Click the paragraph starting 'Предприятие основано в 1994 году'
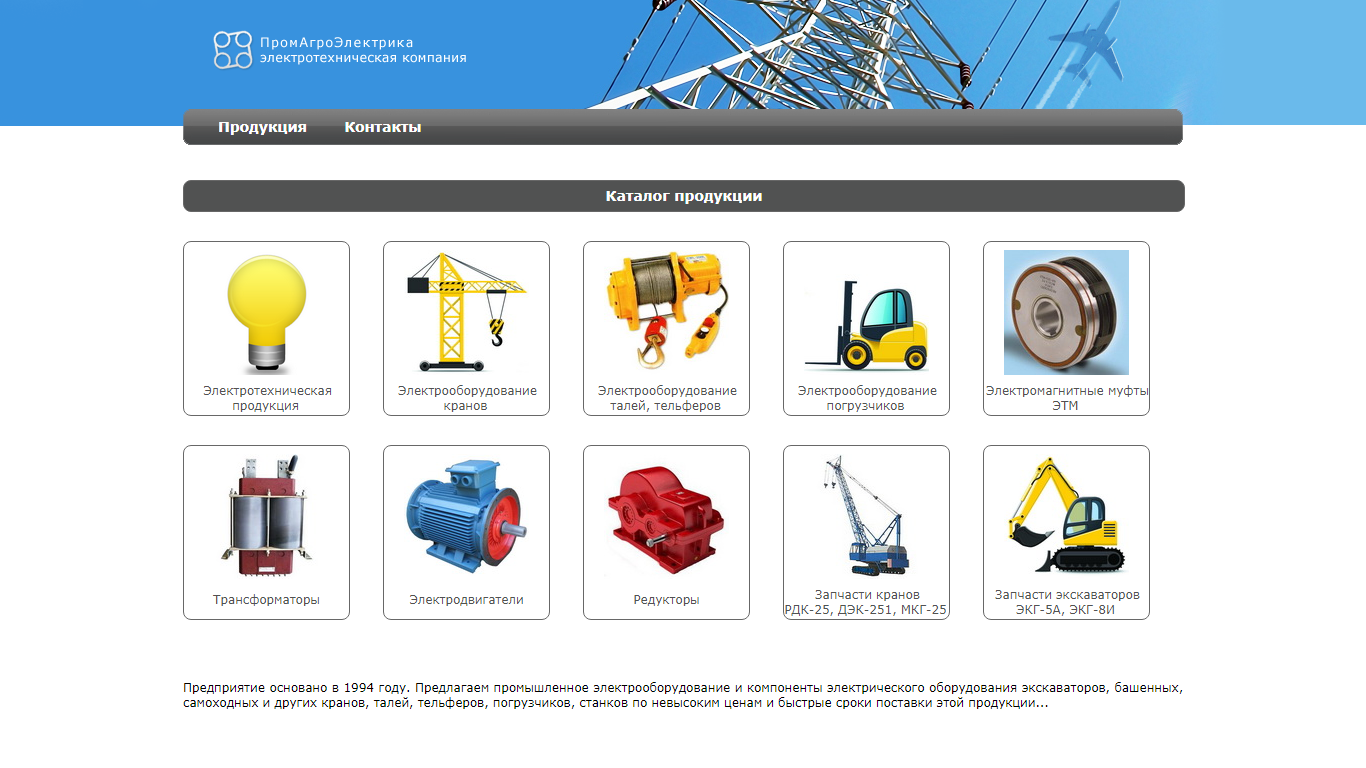1366x768 pixels. coord(683,696)
